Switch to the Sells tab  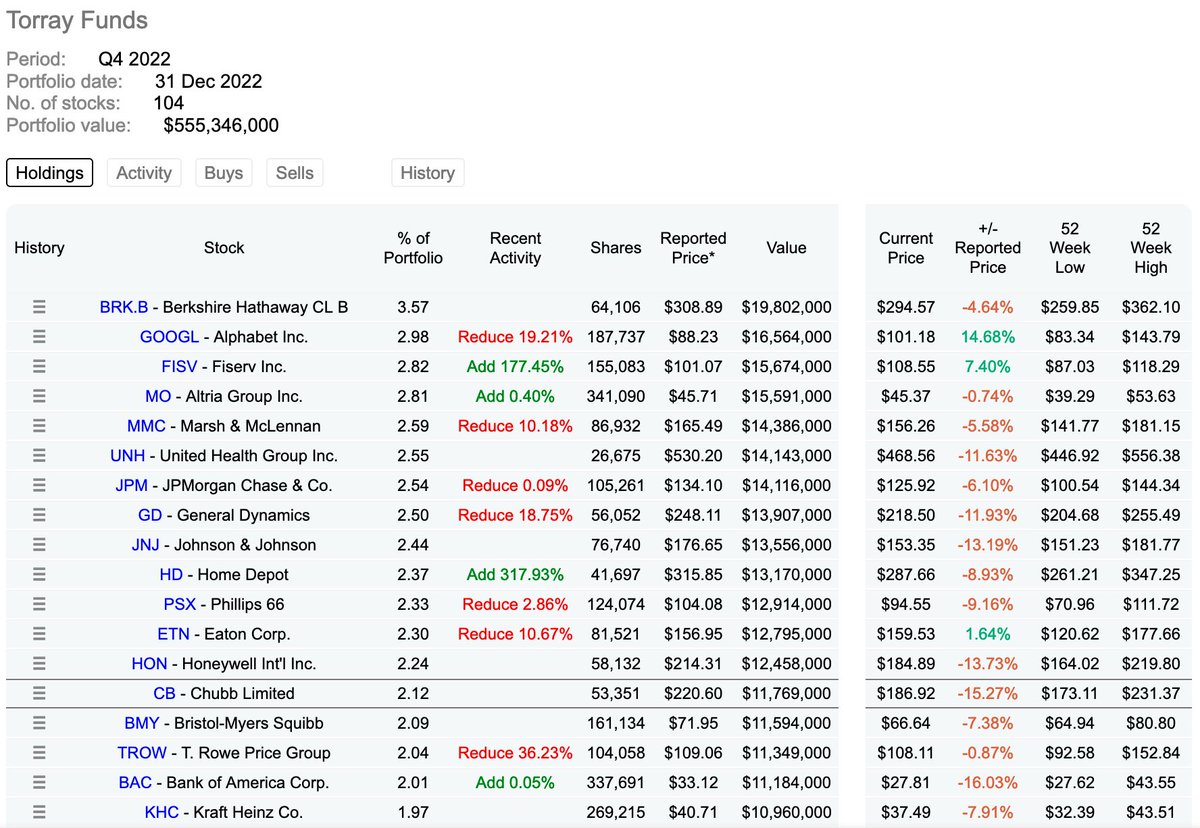tap(295, 173)
